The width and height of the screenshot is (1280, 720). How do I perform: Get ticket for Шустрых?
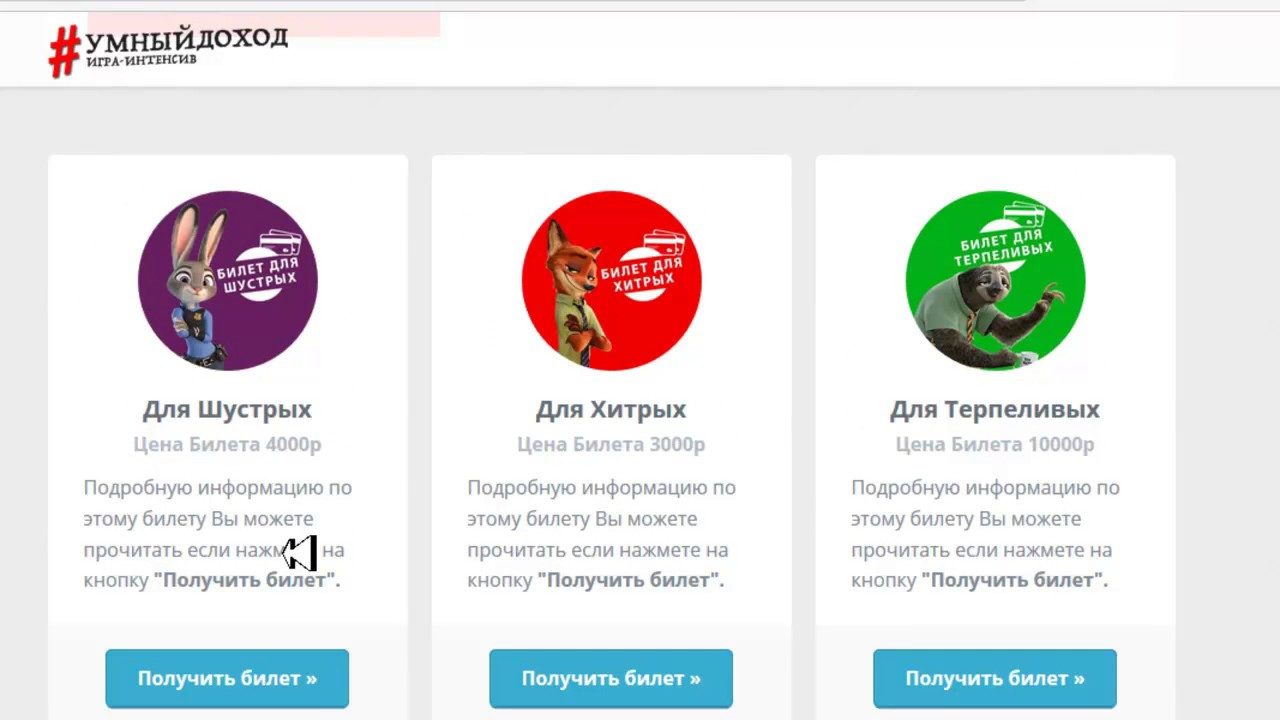(227, 678)
